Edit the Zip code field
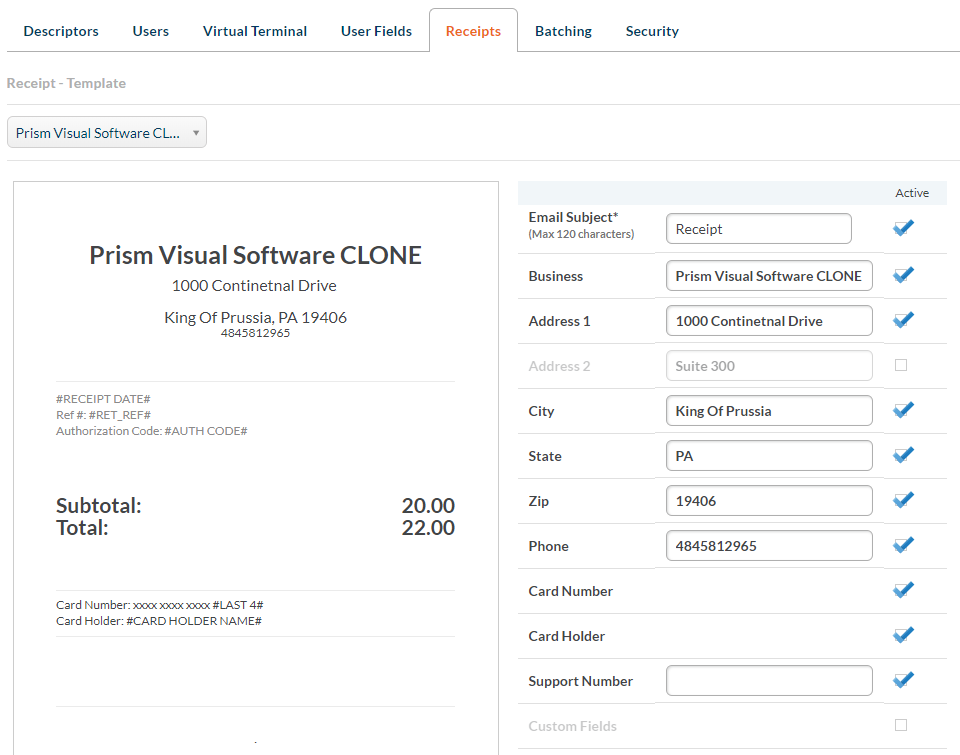 [769, 501]
